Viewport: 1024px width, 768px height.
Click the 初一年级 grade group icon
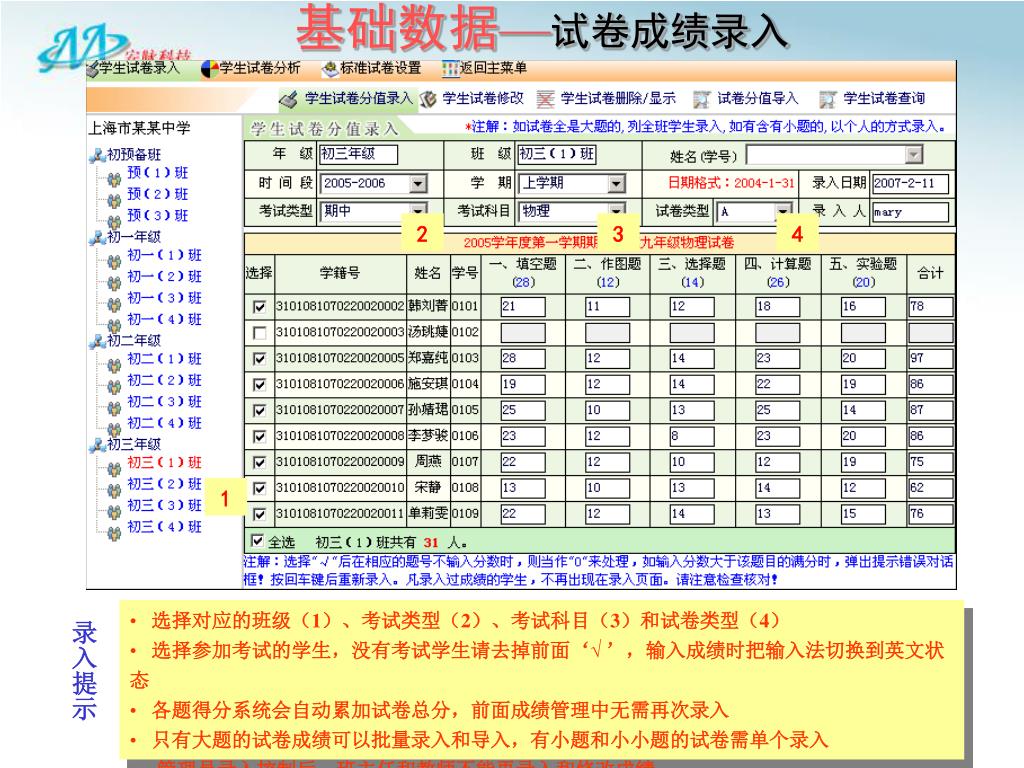point(98,237)
